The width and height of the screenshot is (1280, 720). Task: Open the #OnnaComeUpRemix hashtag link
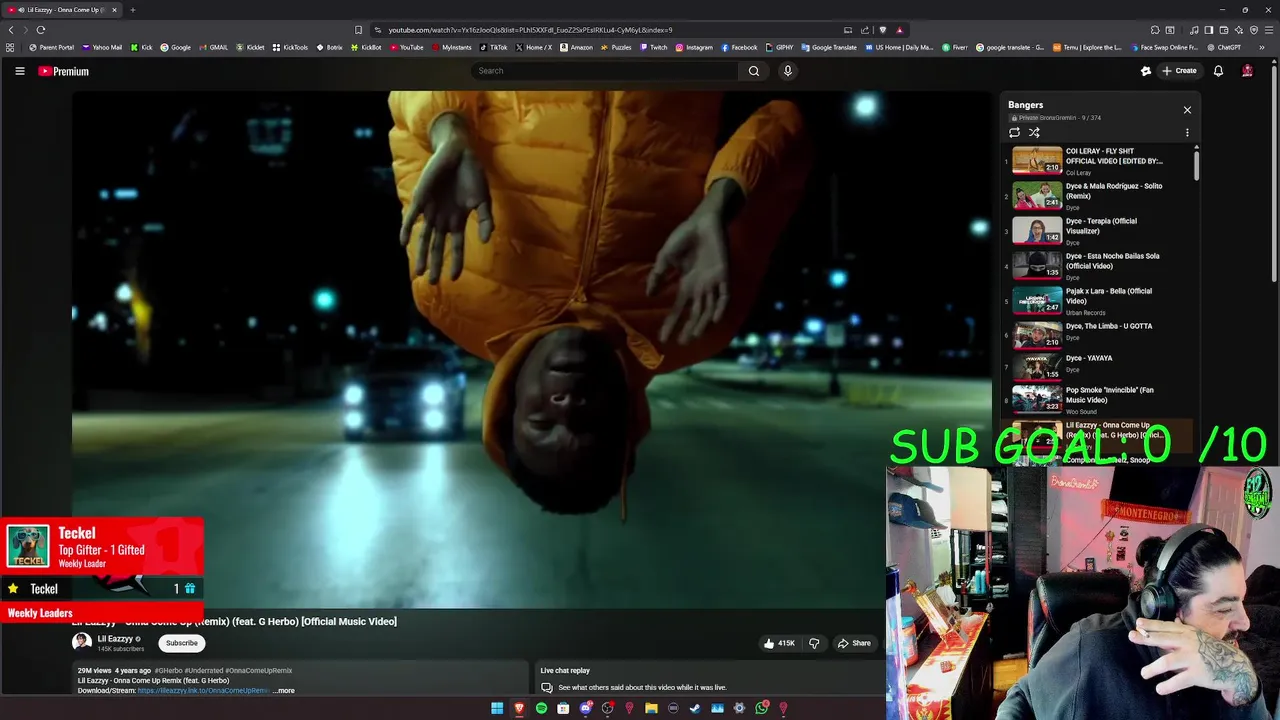point(258,671)
